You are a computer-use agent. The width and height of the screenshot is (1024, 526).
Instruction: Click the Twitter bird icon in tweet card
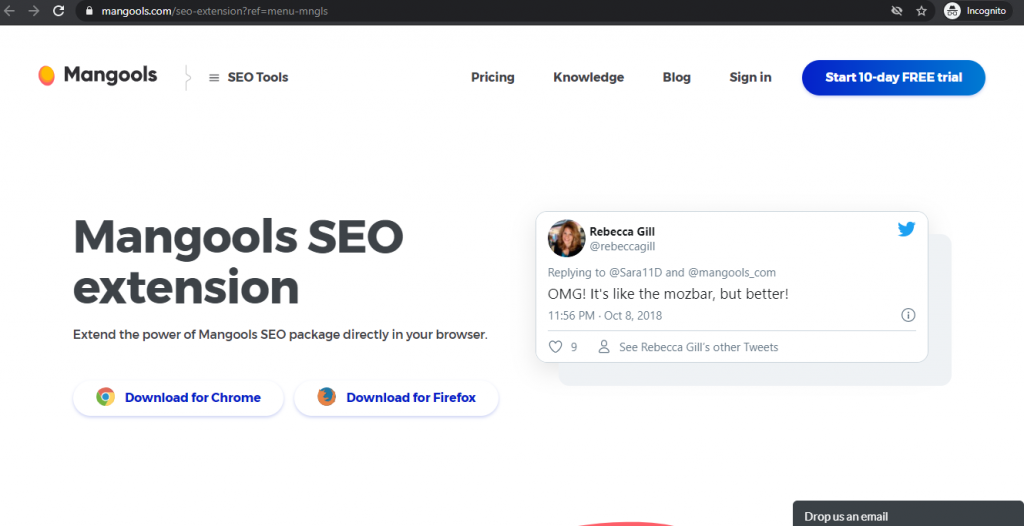[x=906, y=229]
